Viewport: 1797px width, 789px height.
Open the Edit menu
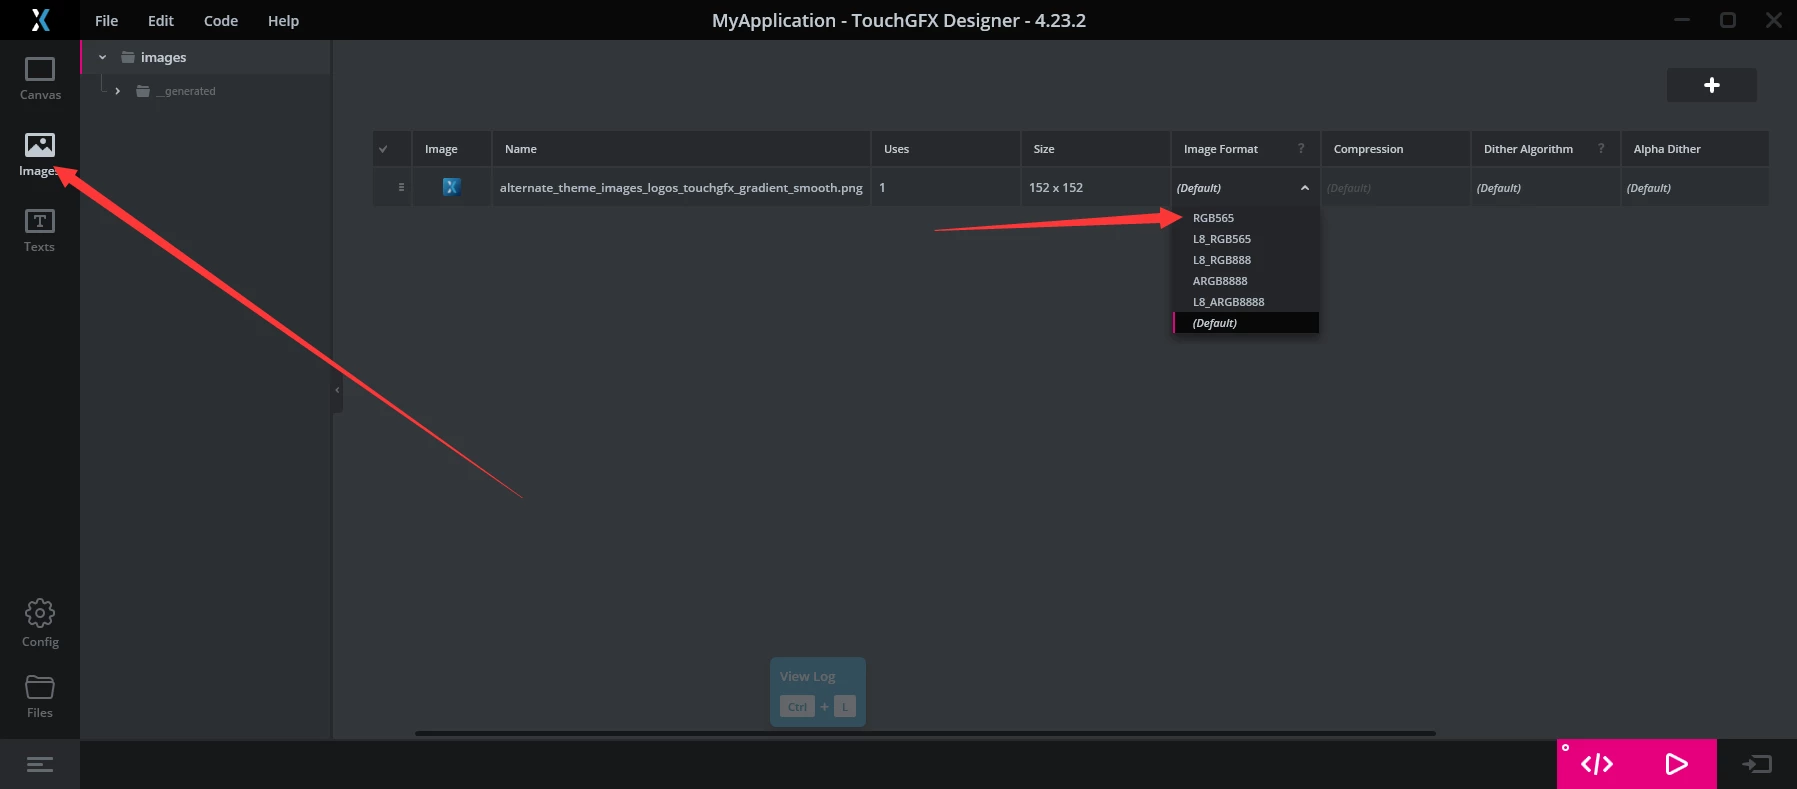click(161, 20)
